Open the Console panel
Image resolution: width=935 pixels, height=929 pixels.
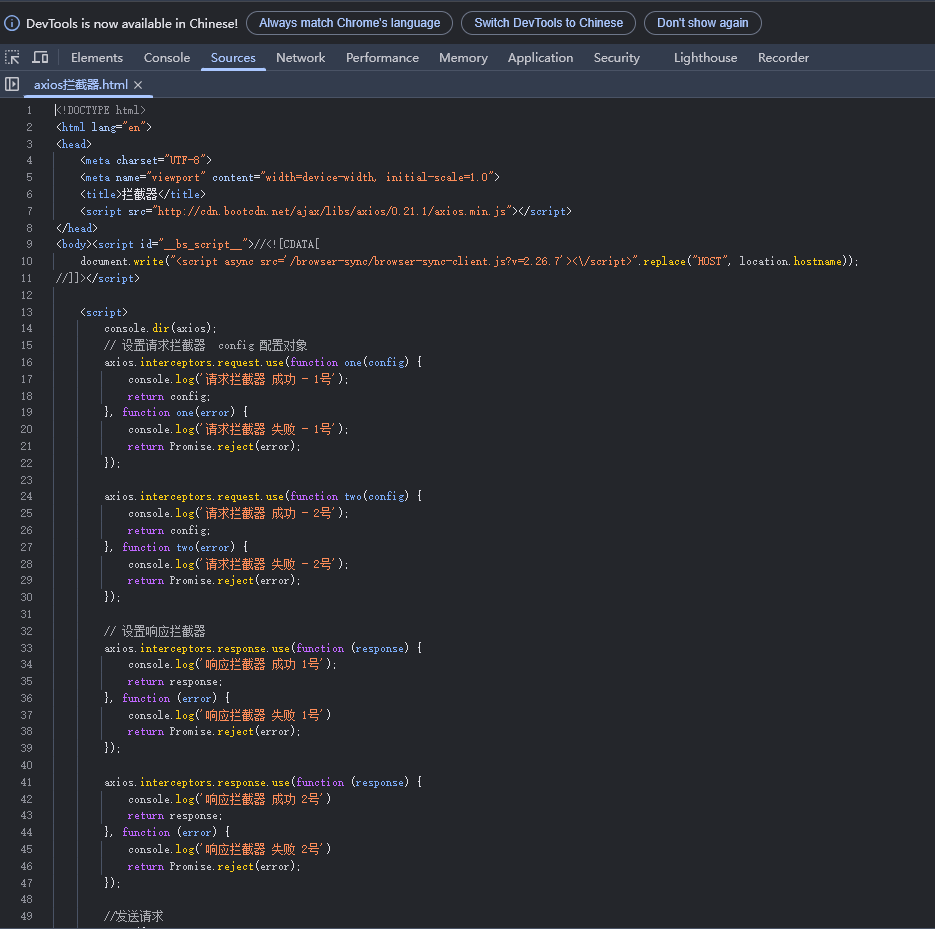click(166, 57)
